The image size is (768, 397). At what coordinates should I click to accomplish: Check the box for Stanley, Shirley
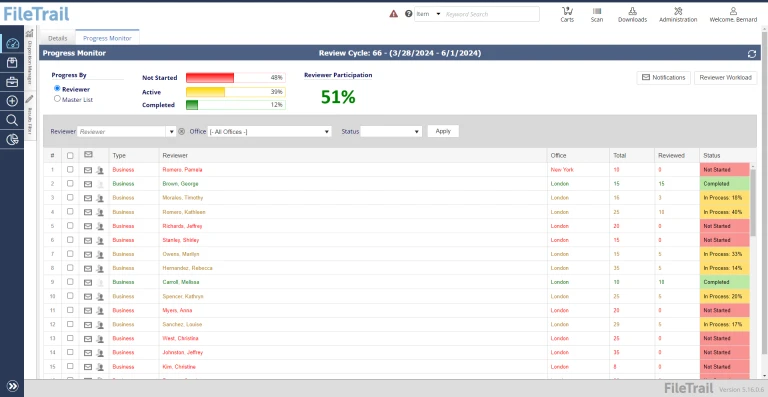click(x=70, y=239)
